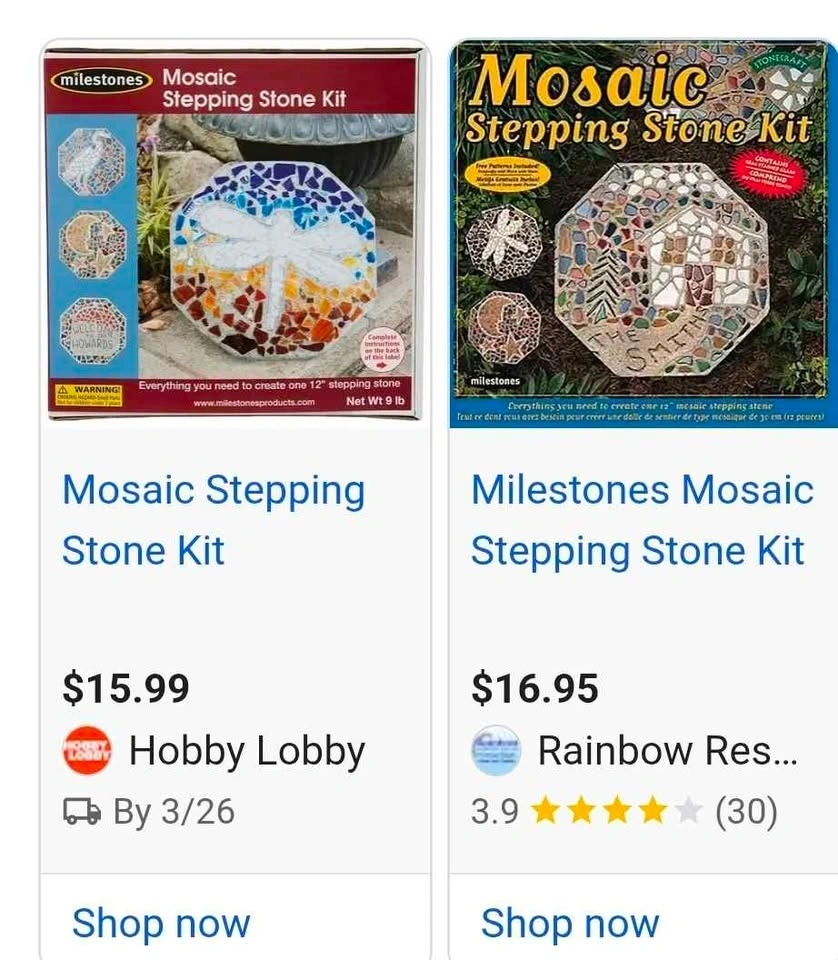Viewport: 838px width, 960px height.
Task: Click the first gold rating star
Action: pos(545,811)
